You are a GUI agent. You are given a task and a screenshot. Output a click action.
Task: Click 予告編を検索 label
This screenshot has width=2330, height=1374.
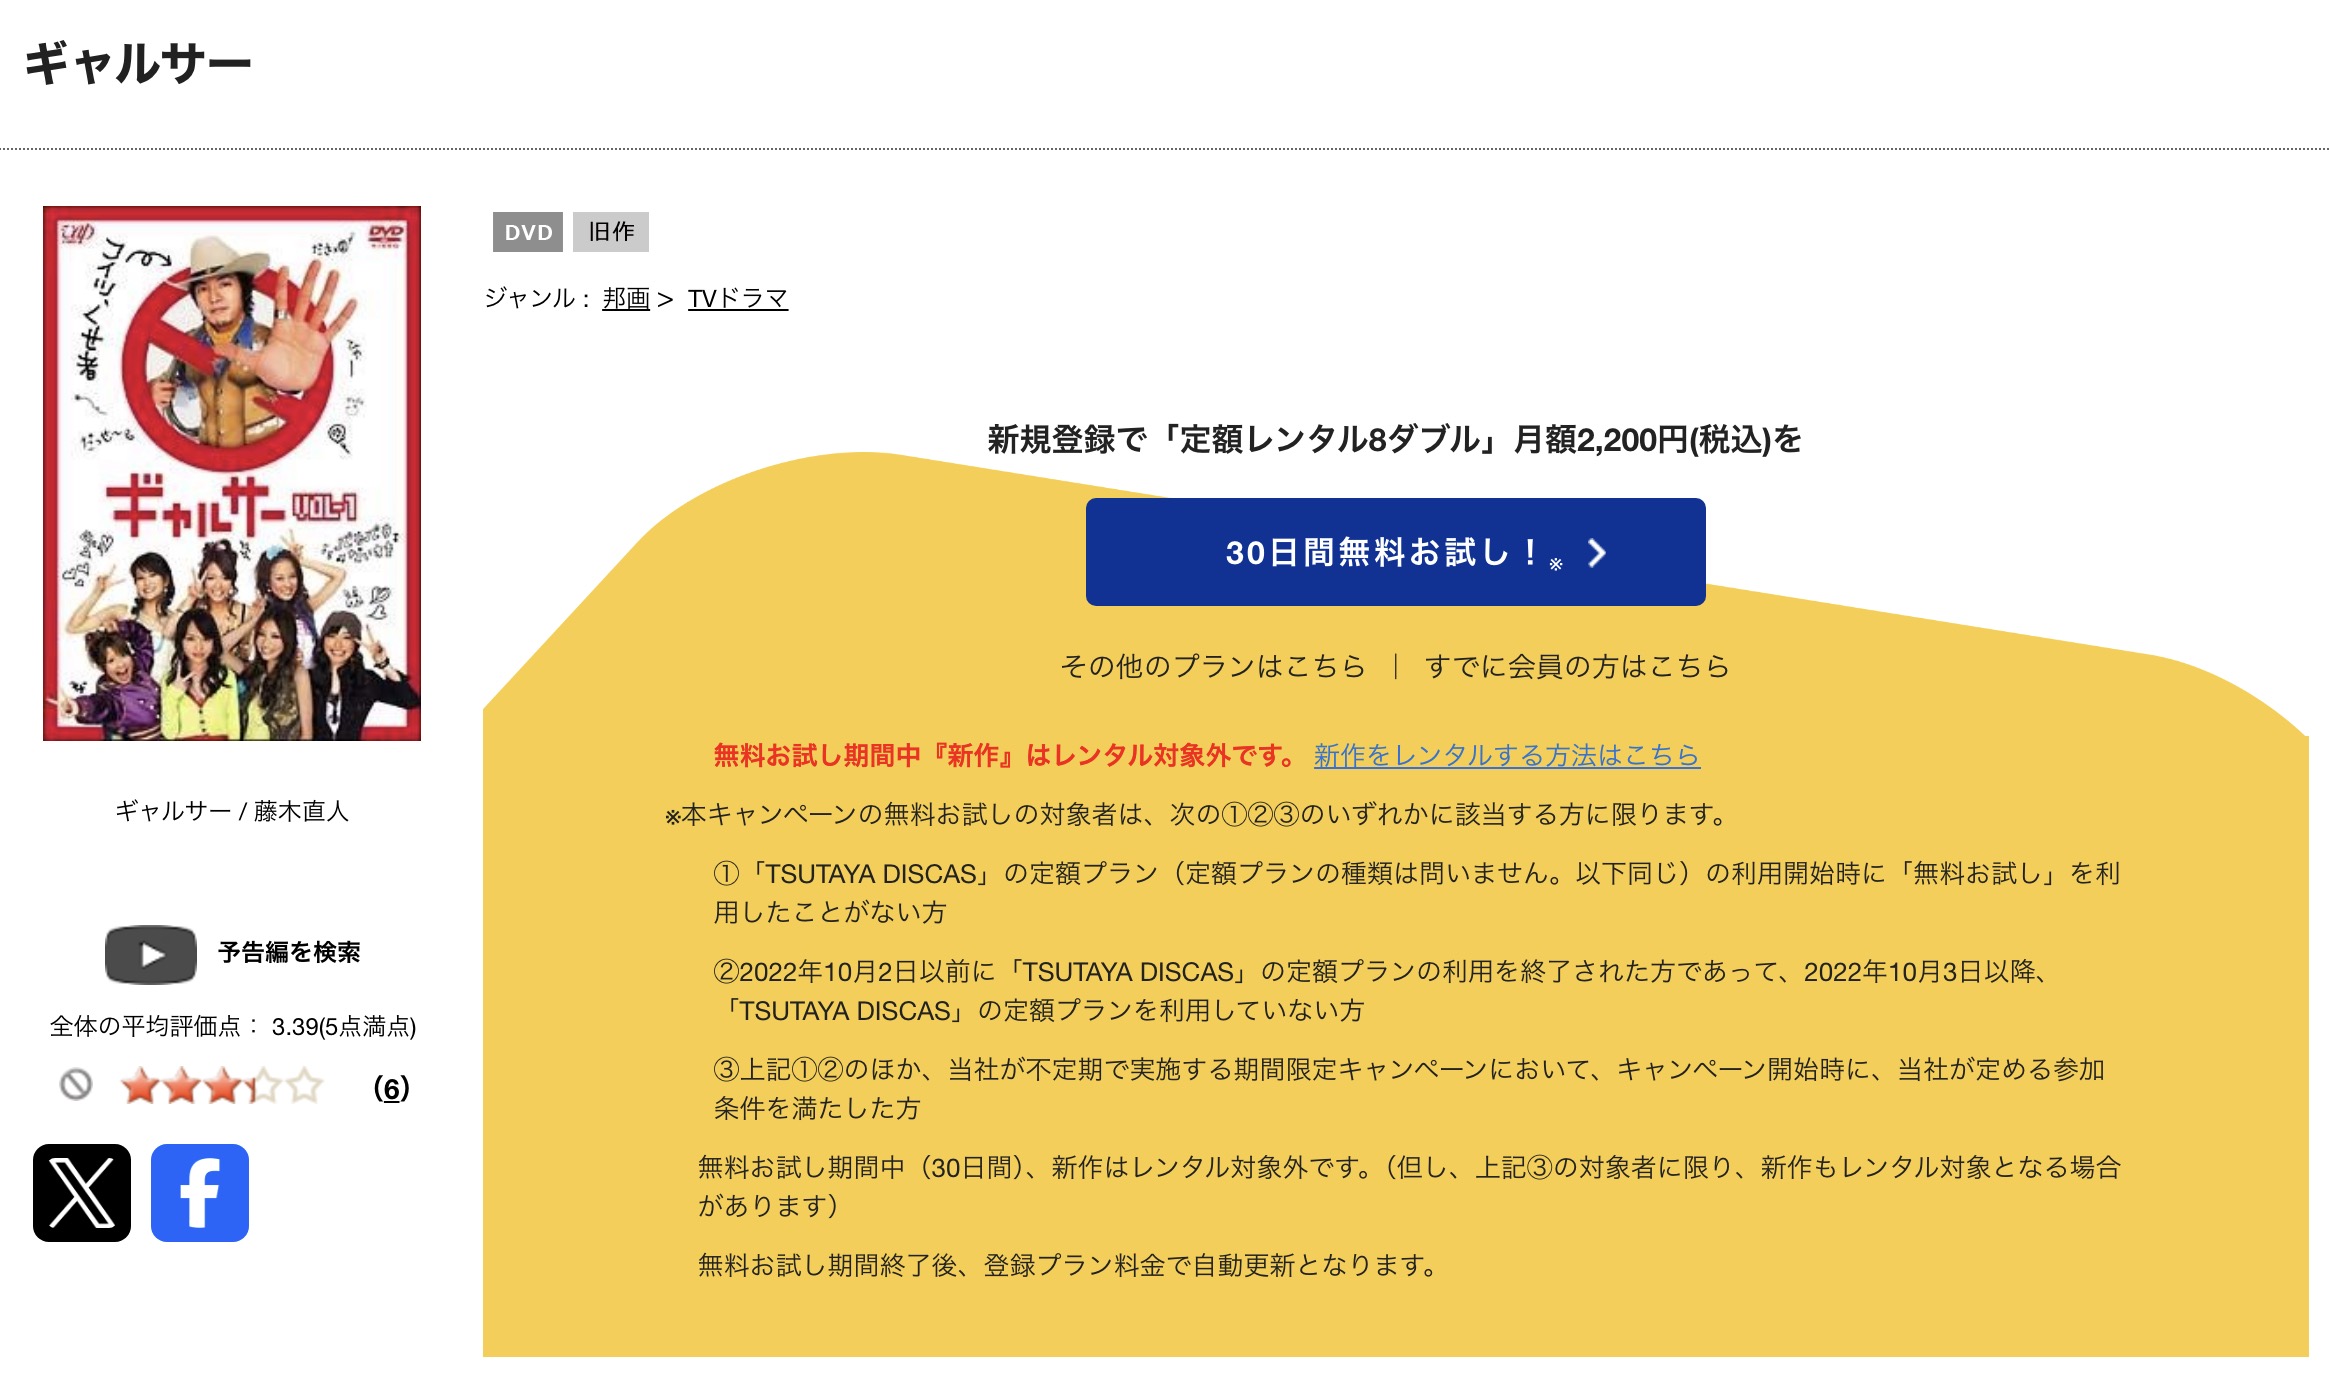pos(289,952)
